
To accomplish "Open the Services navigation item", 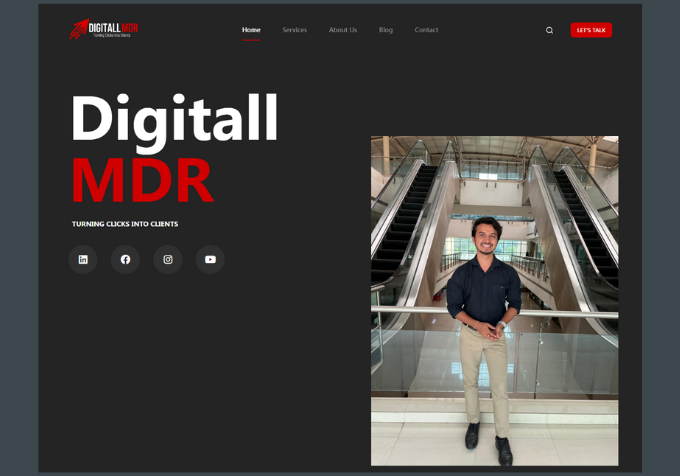I will click(x=294, y=30).
